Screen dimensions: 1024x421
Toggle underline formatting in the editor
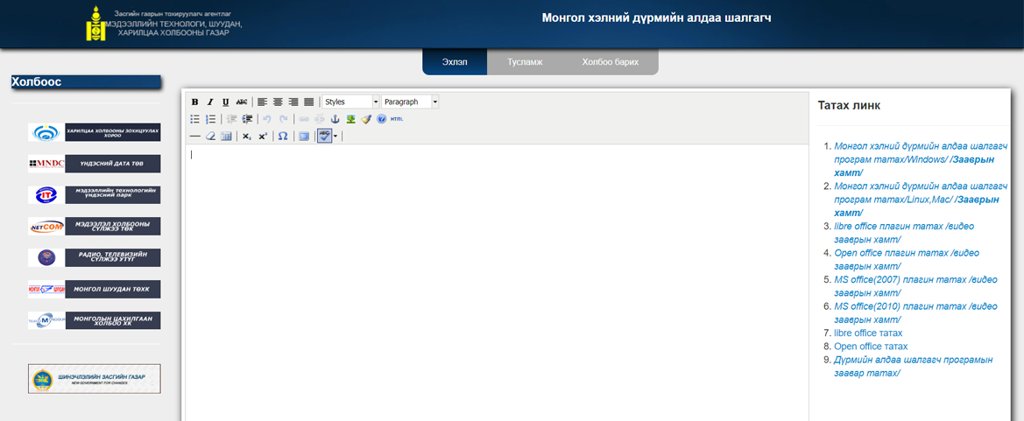[225, 102]
